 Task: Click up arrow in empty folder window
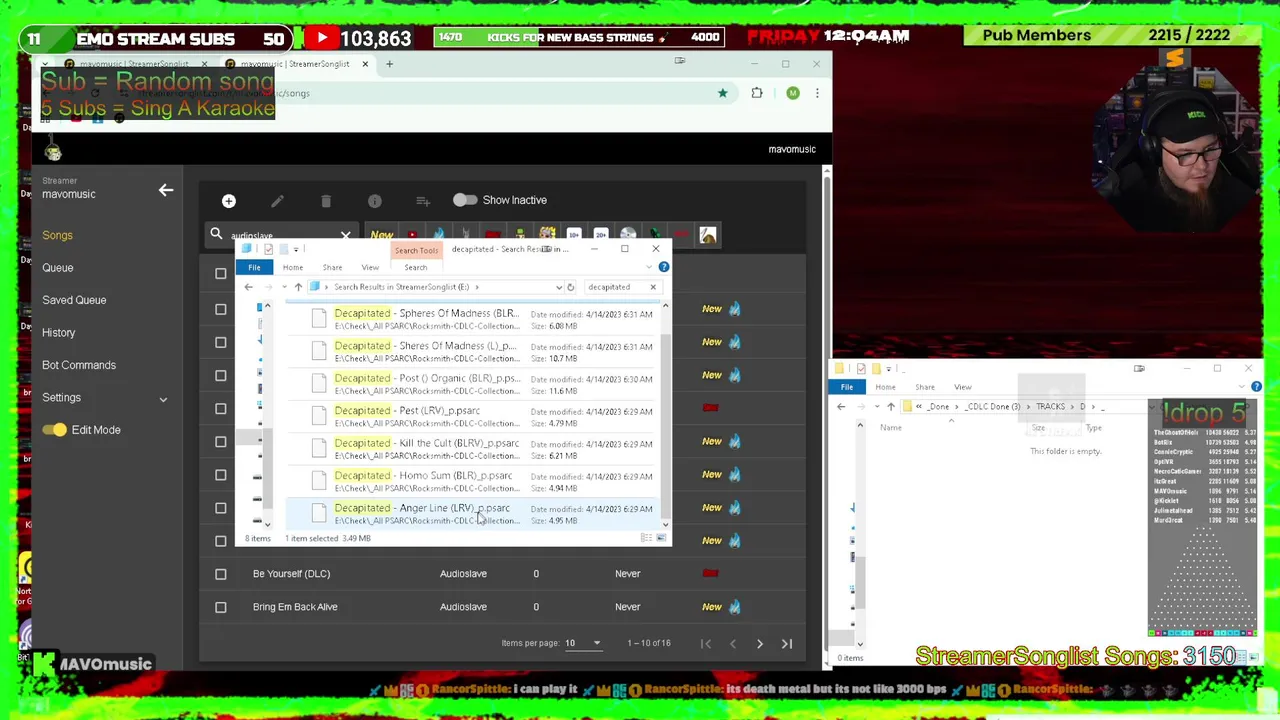click(891, 407)
